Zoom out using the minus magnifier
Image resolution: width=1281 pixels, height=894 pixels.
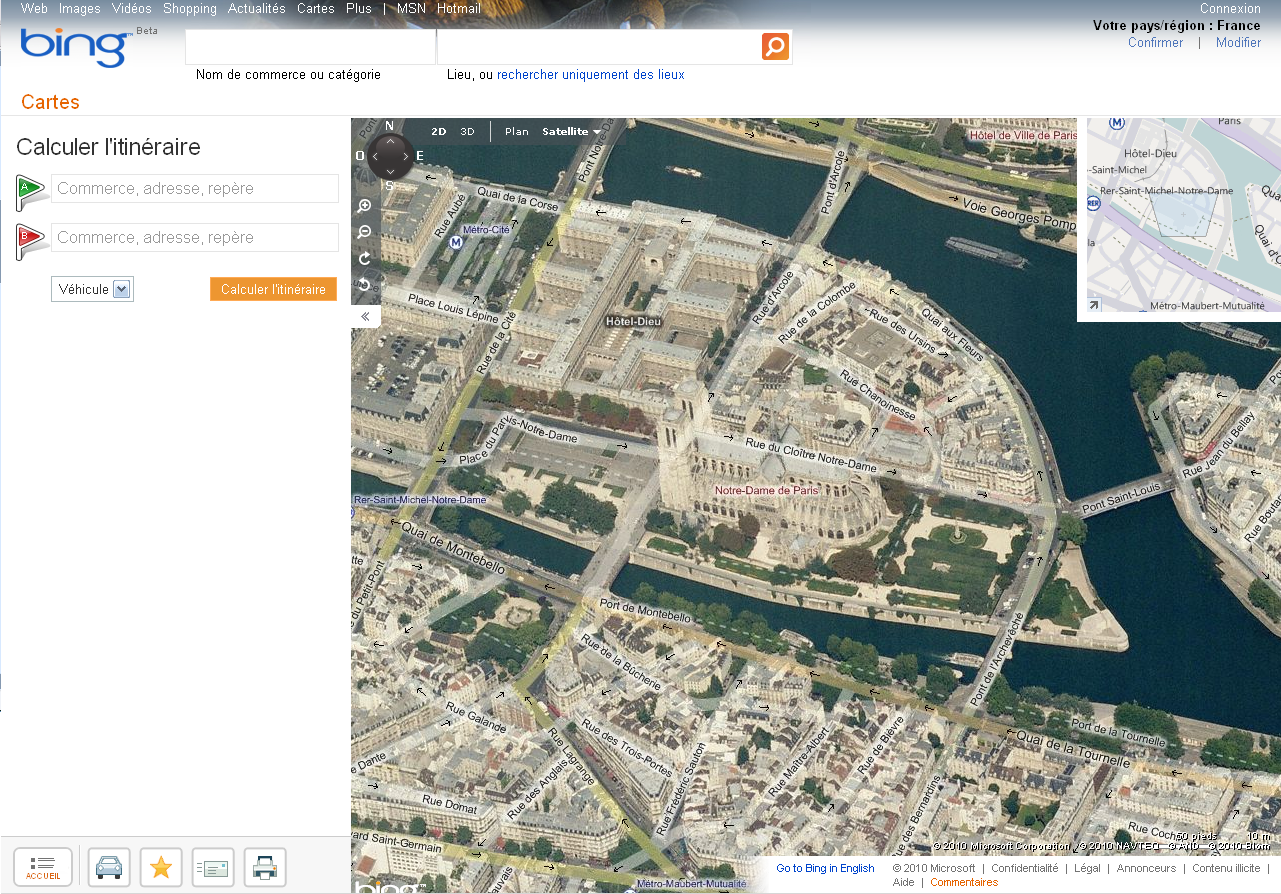[365, 232]
